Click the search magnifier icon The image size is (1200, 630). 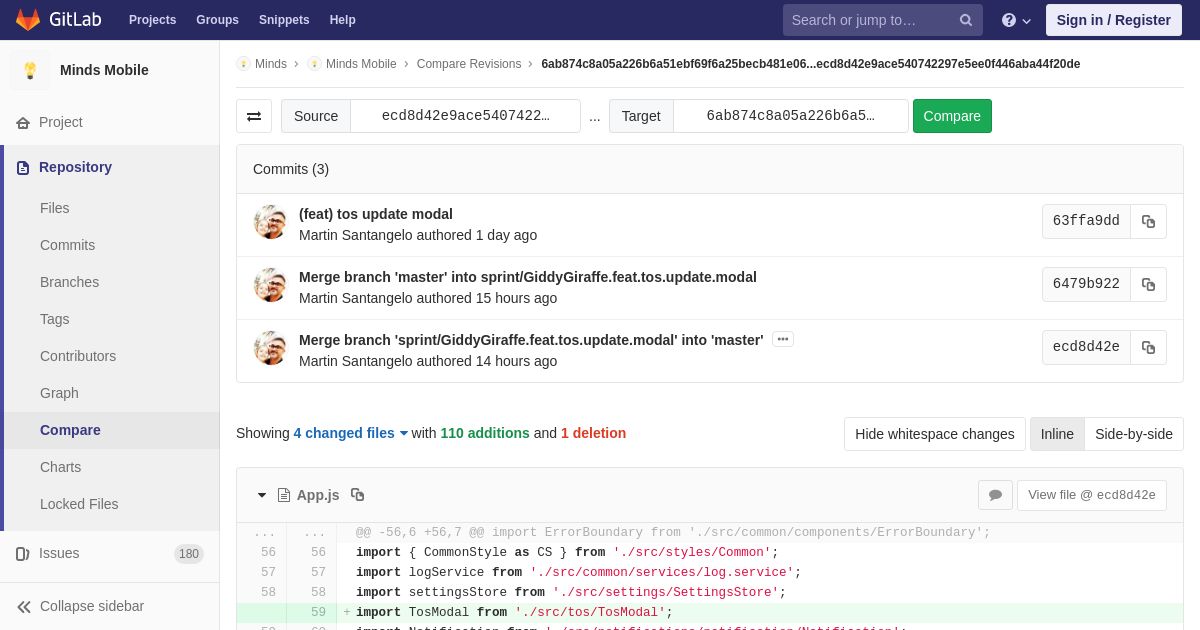click(965, 20)
